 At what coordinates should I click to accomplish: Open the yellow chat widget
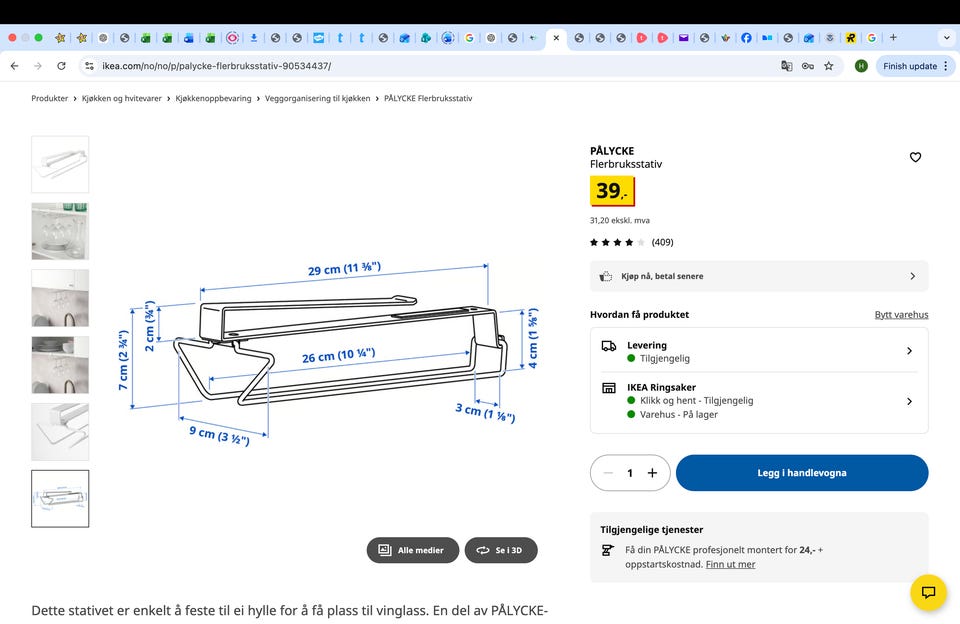tap(928, 592)
